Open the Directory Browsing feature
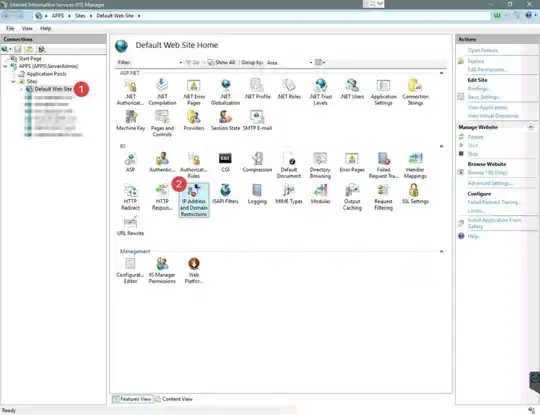Image resolution: width=540 pixels, height=415 pixels. pos(320,165)
